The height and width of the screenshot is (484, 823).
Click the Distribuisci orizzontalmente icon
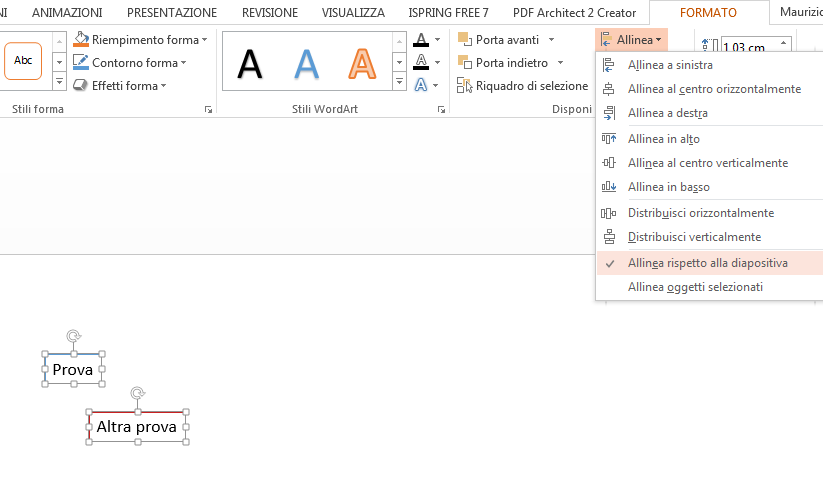[608, 213]
